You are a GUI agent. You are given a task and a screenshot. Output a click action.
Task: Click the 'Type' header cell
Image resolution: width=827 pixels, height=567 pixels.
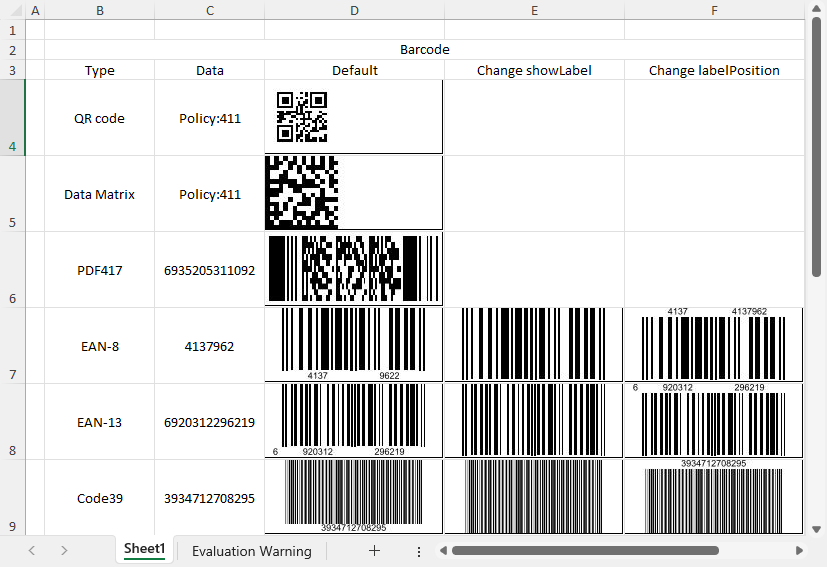100,70
